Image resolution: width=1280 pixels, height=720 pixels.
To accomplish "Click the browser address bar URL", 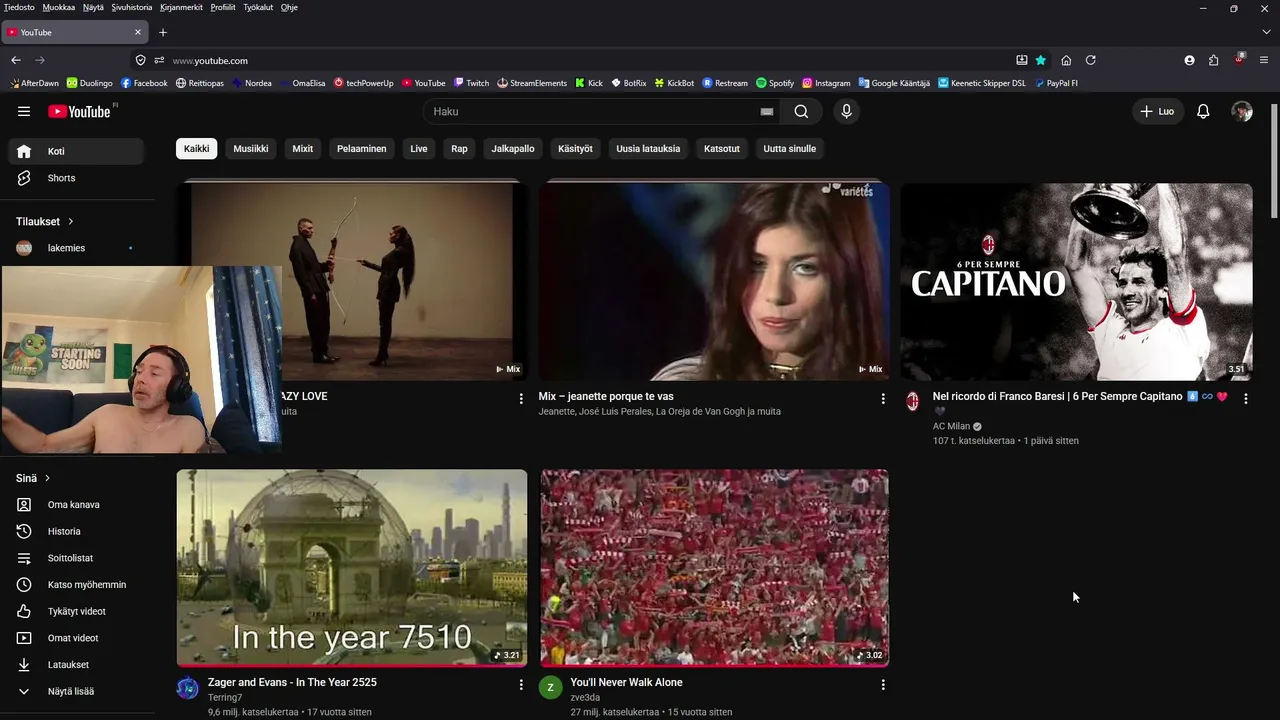I will pos(210,61).
